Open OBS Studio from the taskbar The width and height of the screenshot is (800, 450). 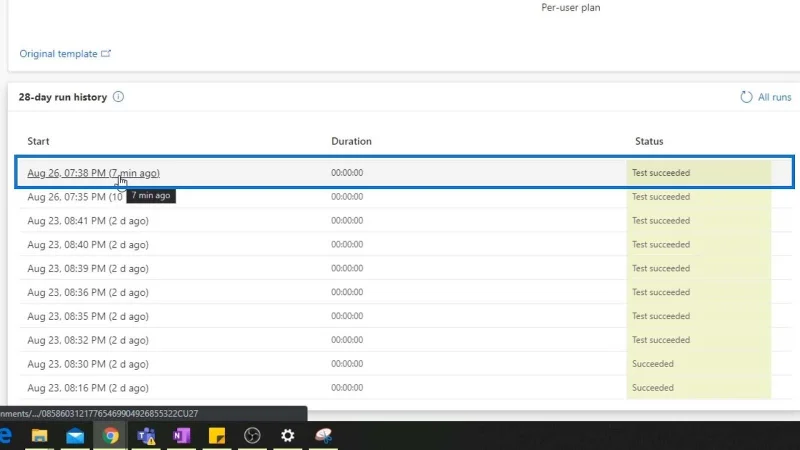click(252, 436)
